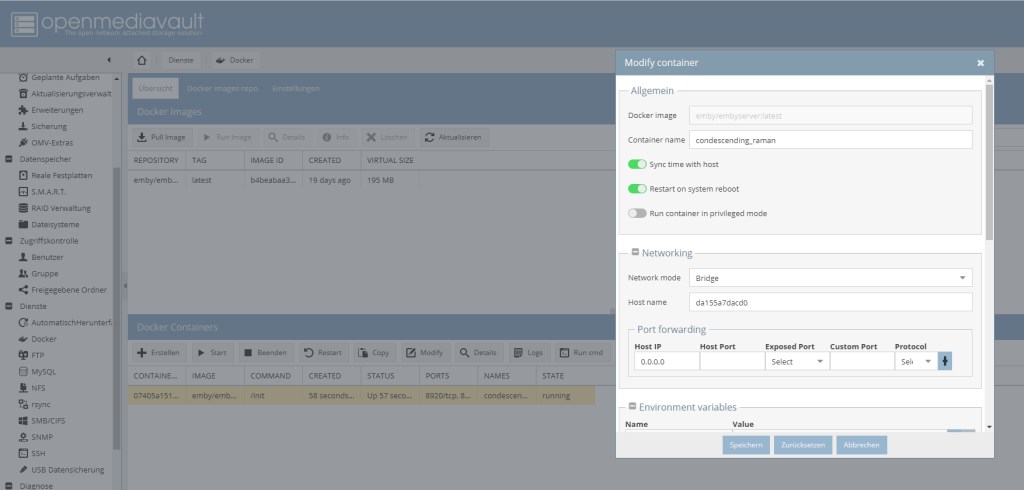Click Dienste in the breadcrumb
Image resolution: width=1024 pixels, height=490 pixels.
tap(181, 60)
